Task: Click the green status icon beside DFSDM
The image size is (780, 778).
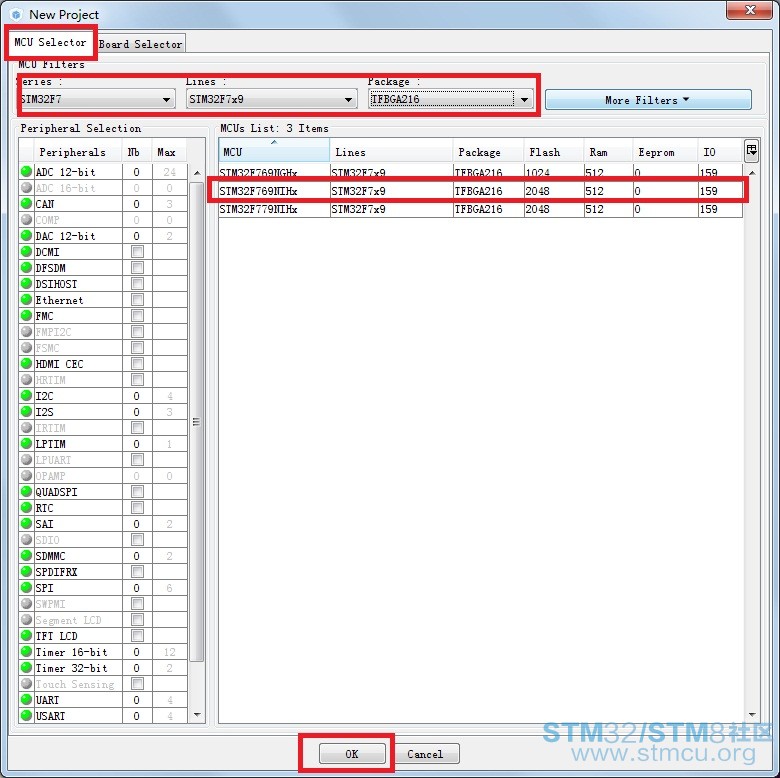Action: (x=26, y=267)
